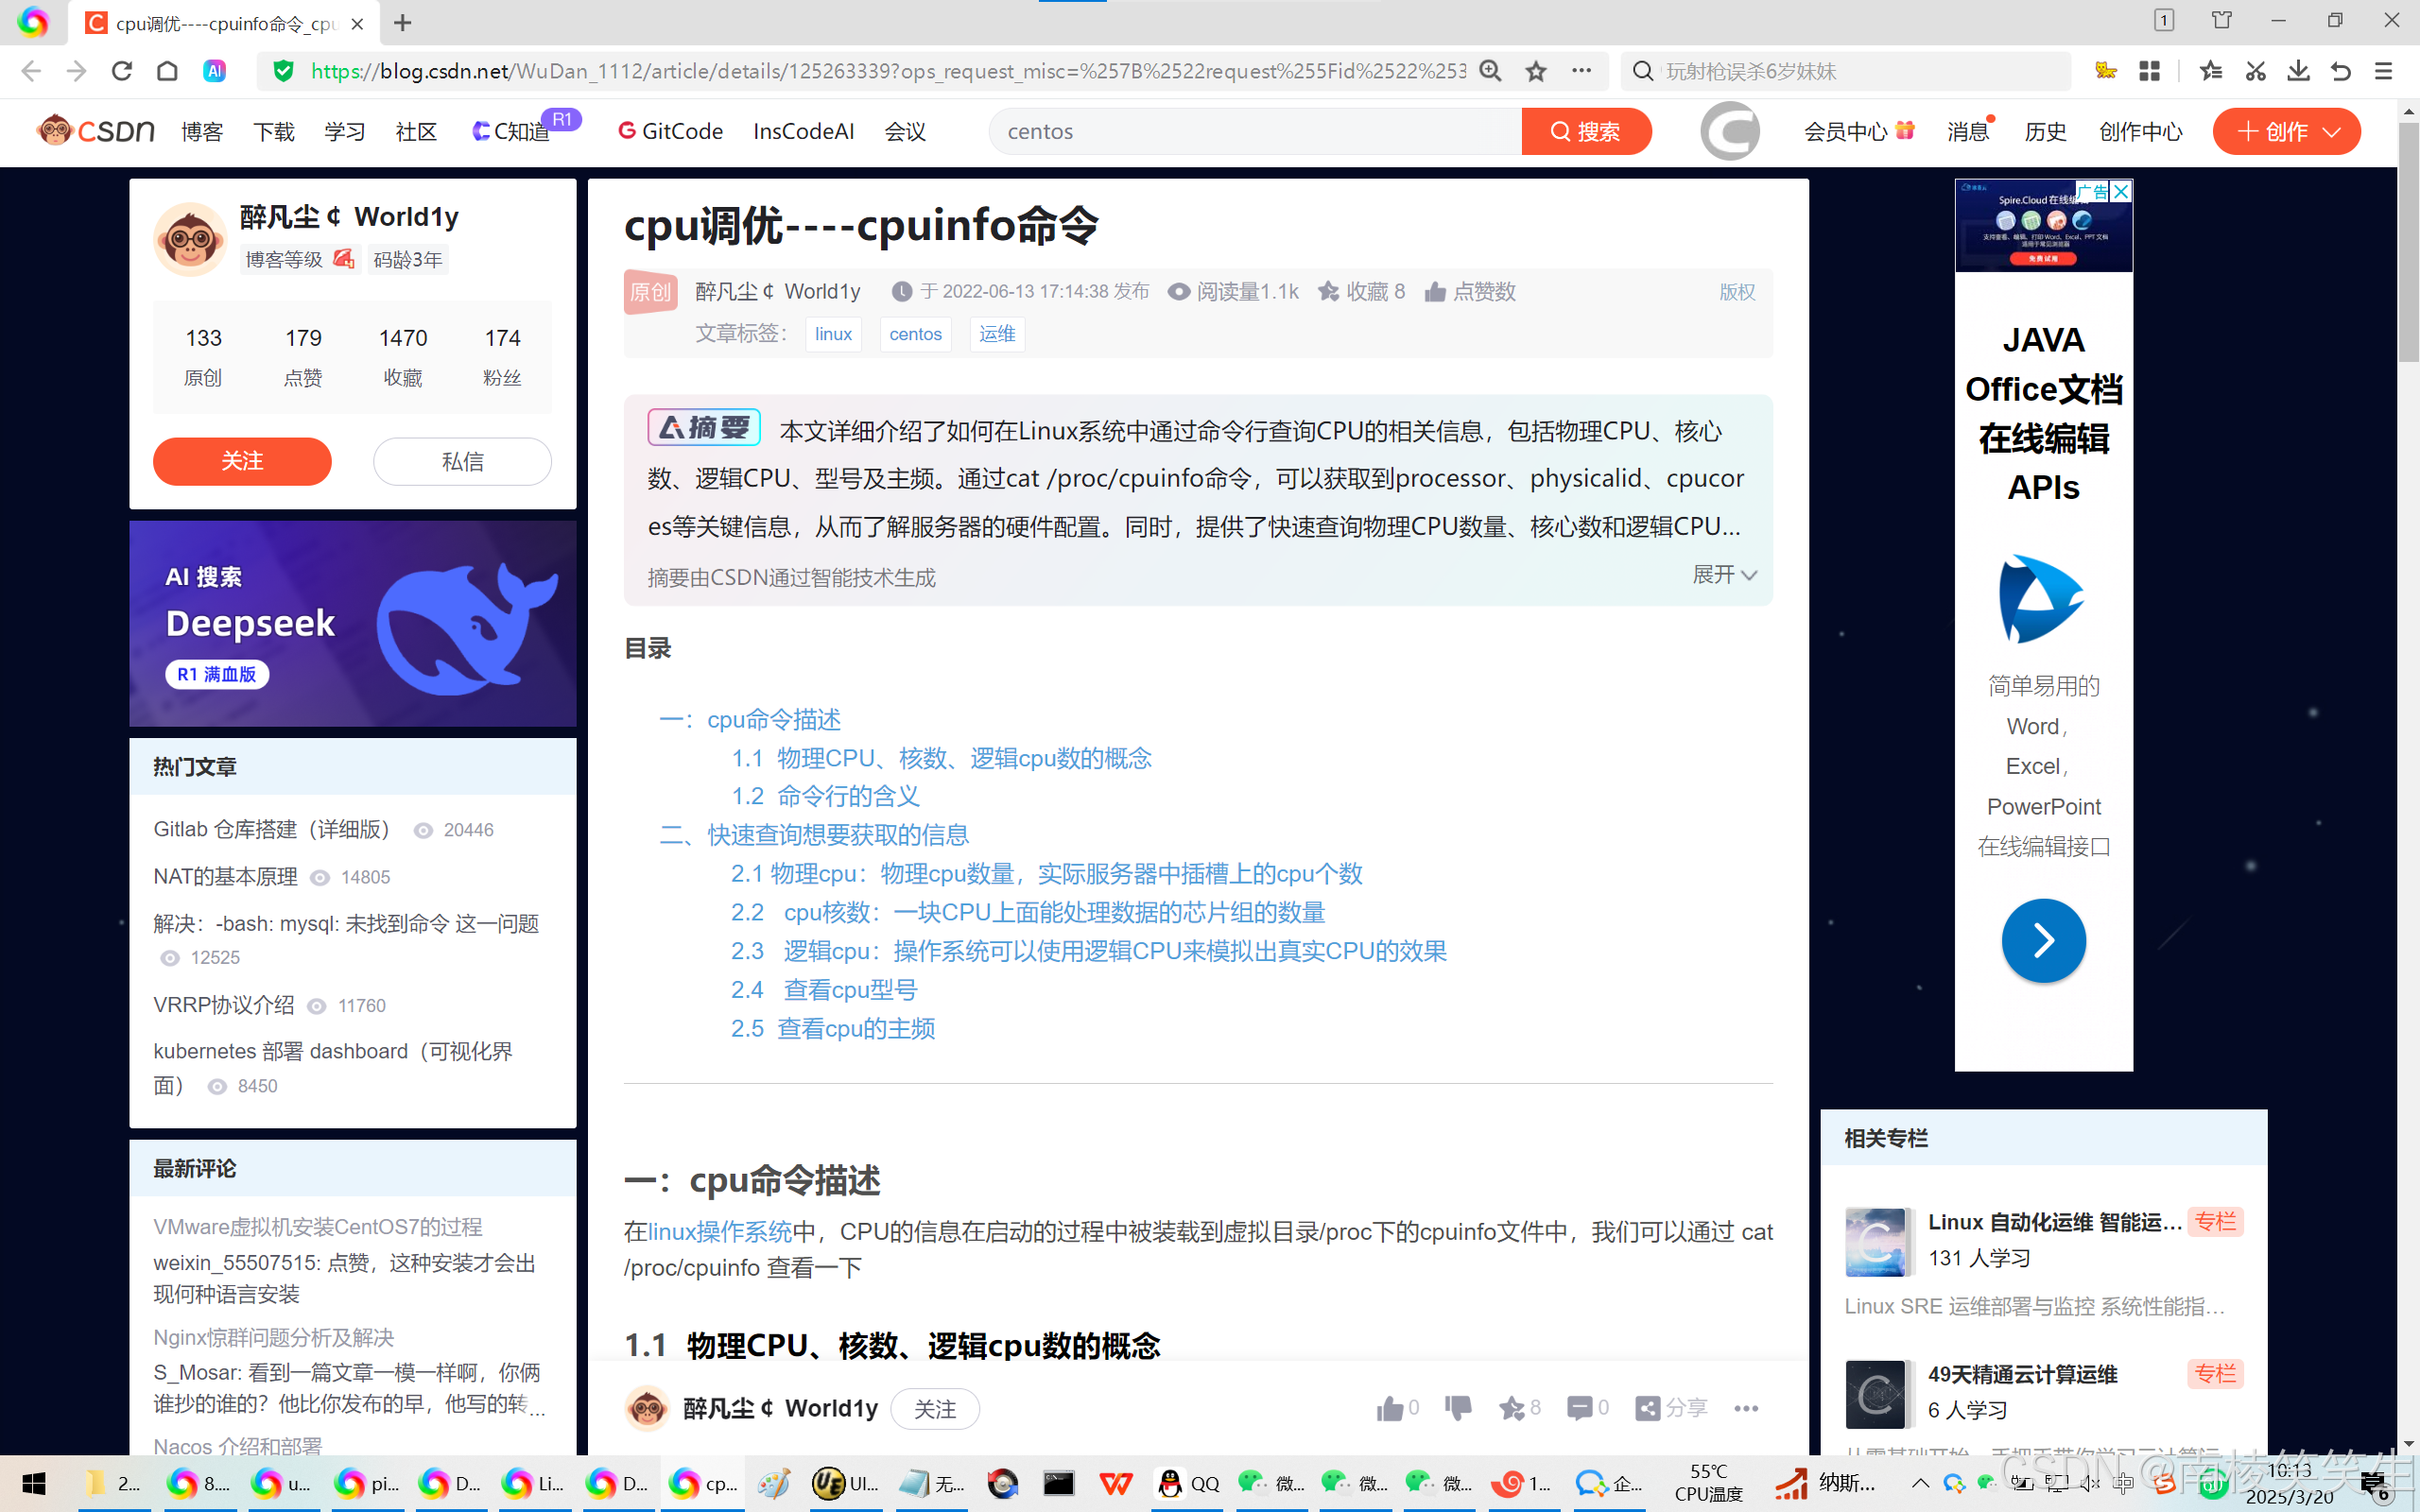
Task: Open dropdown arrow on 创作 button
Action: coord(2332,132)
